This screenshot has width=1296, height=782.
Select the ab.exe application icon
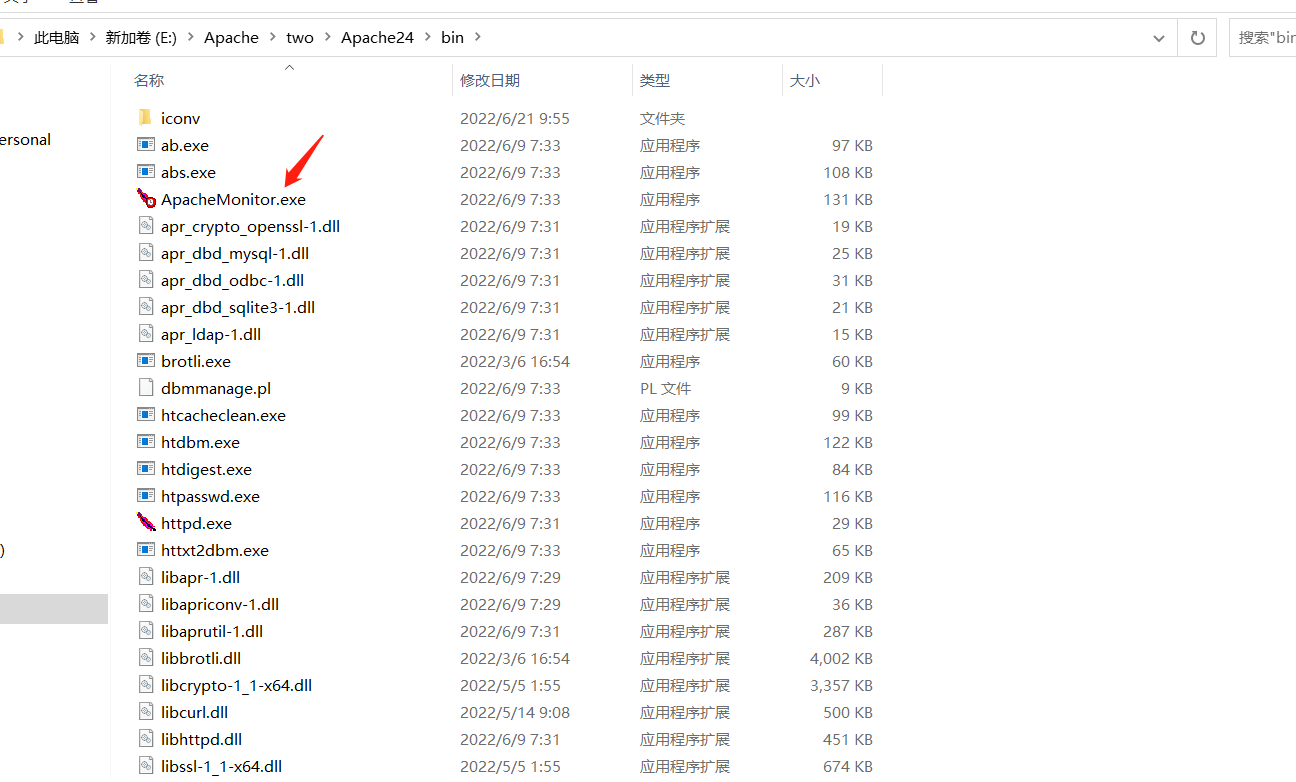click(146, 145)
